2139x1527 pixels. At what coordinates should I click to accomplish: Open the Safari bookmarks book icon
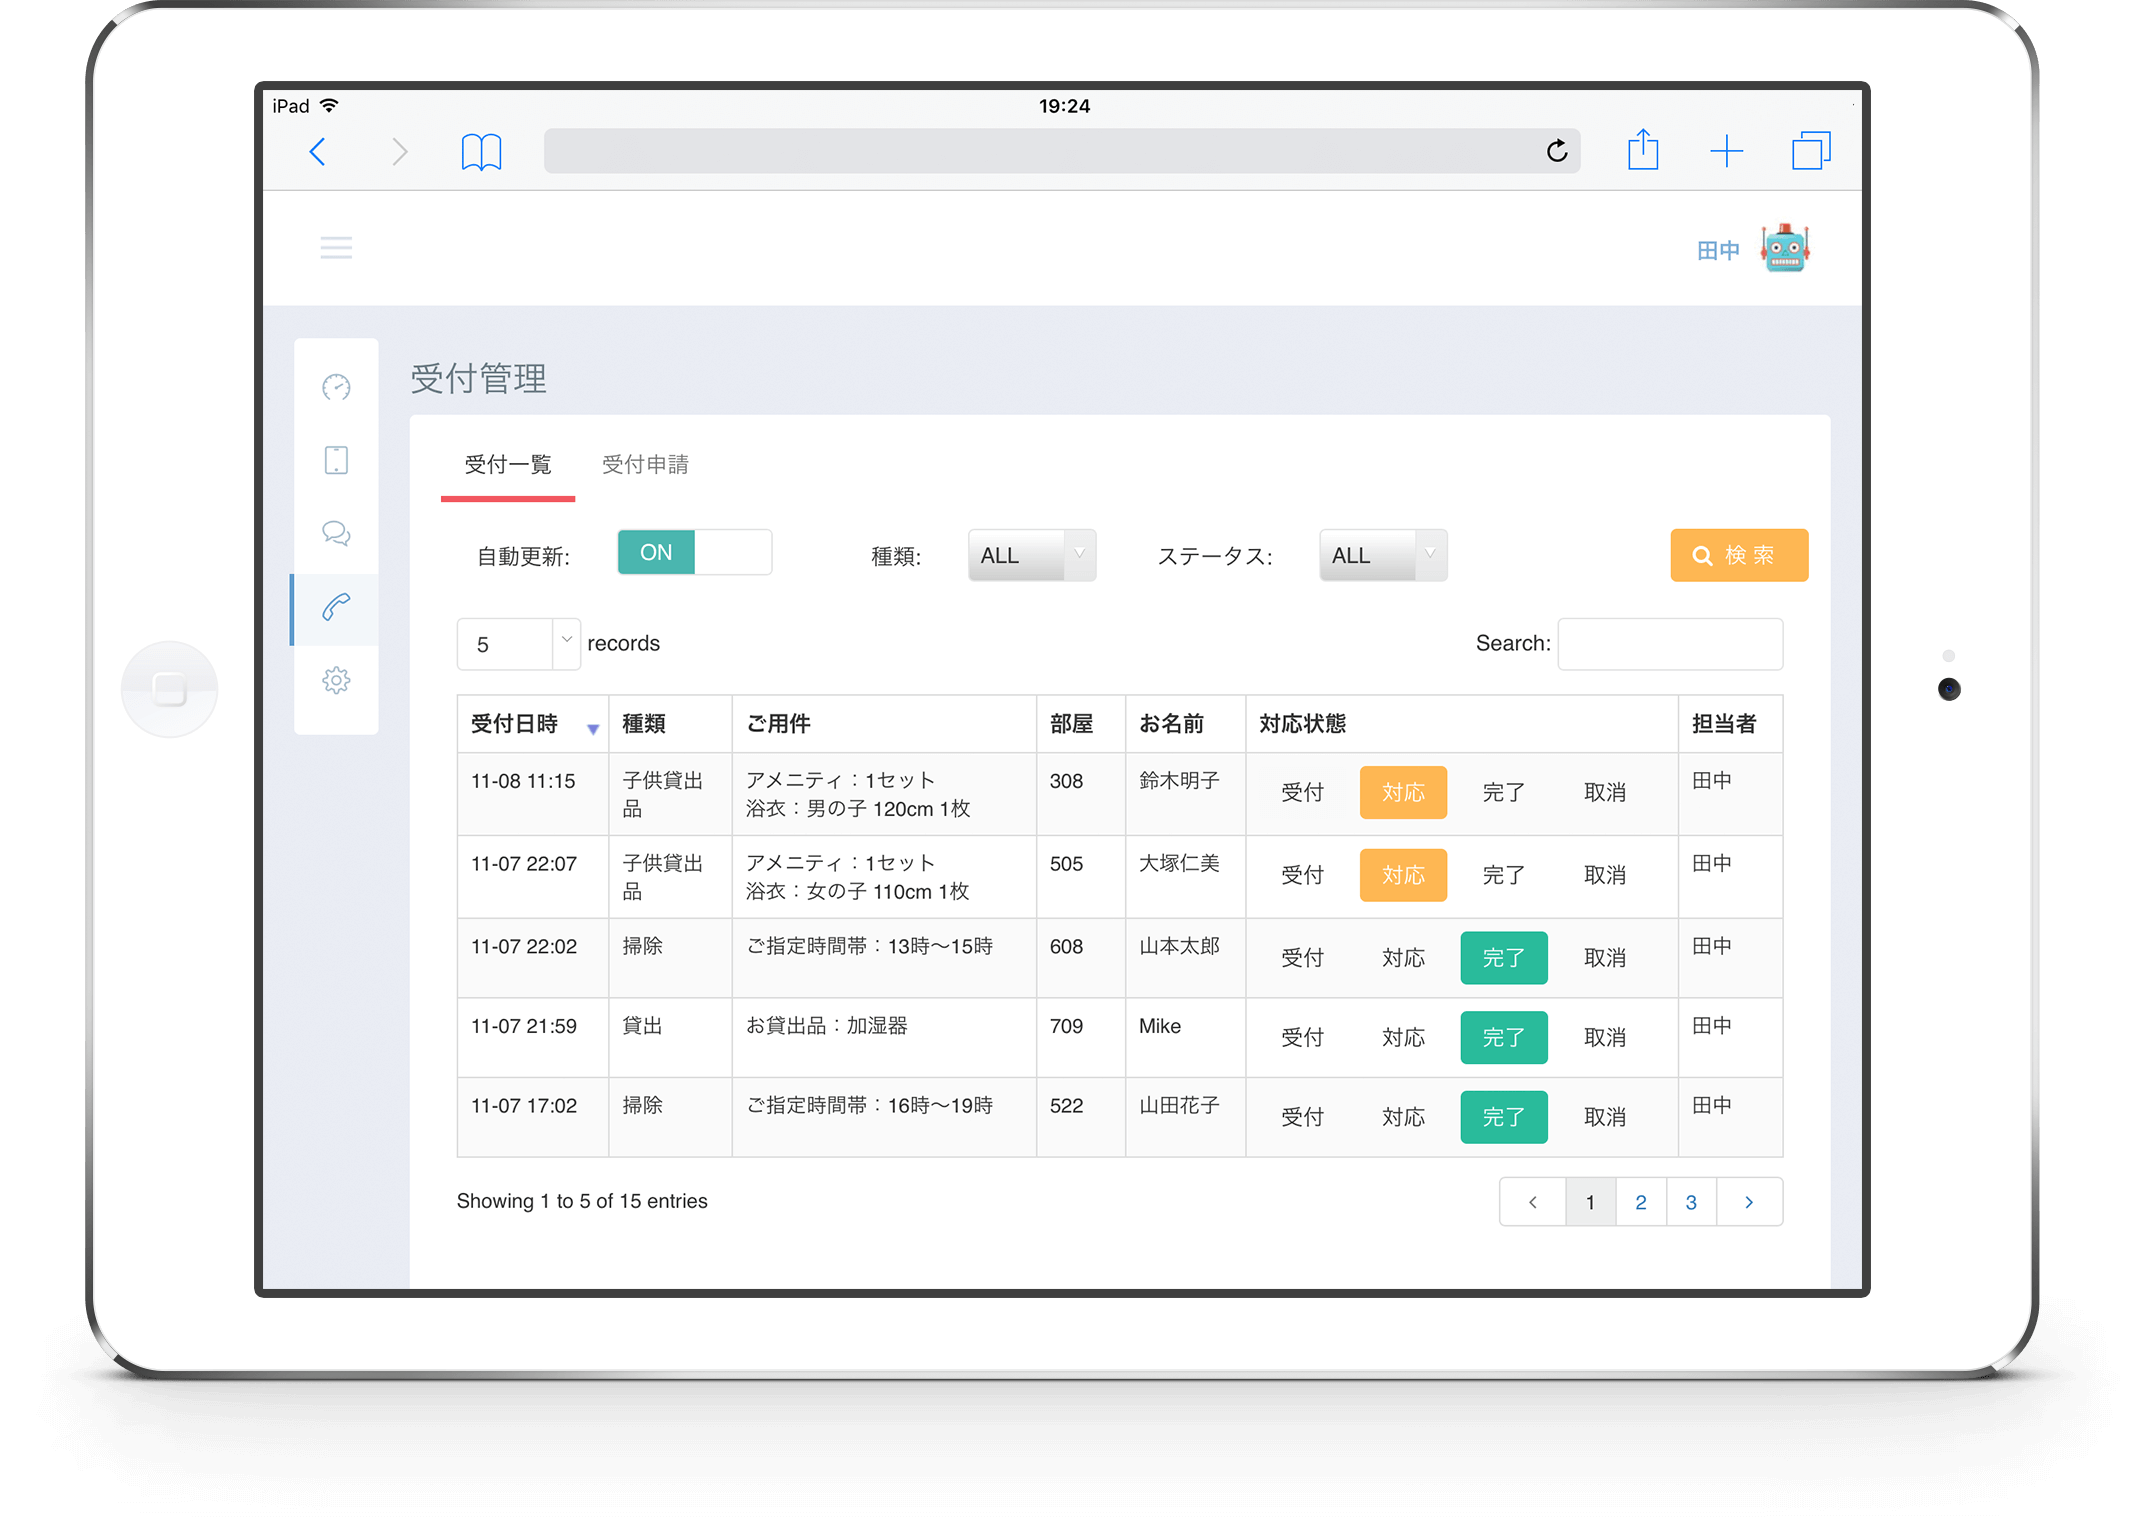[481, 152]
